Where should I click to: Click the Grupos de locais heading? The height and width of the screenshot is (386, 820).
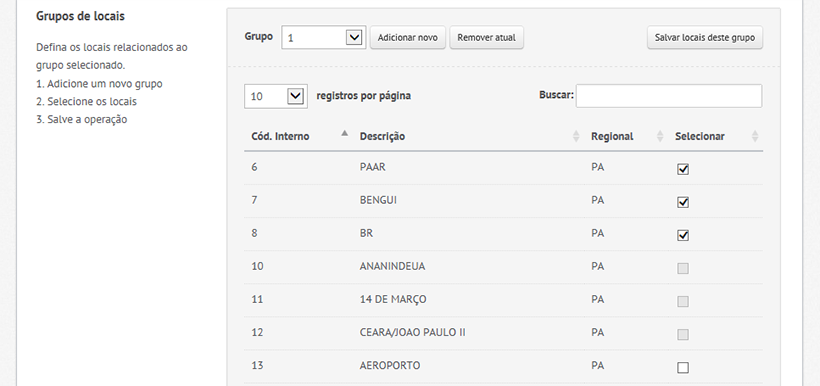80,16
